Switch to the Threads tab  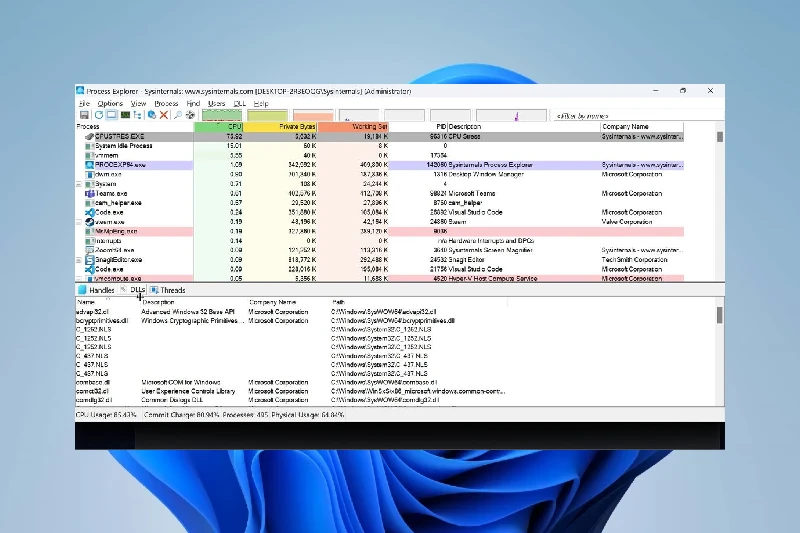pyautogui.click(x=168, y=290)
